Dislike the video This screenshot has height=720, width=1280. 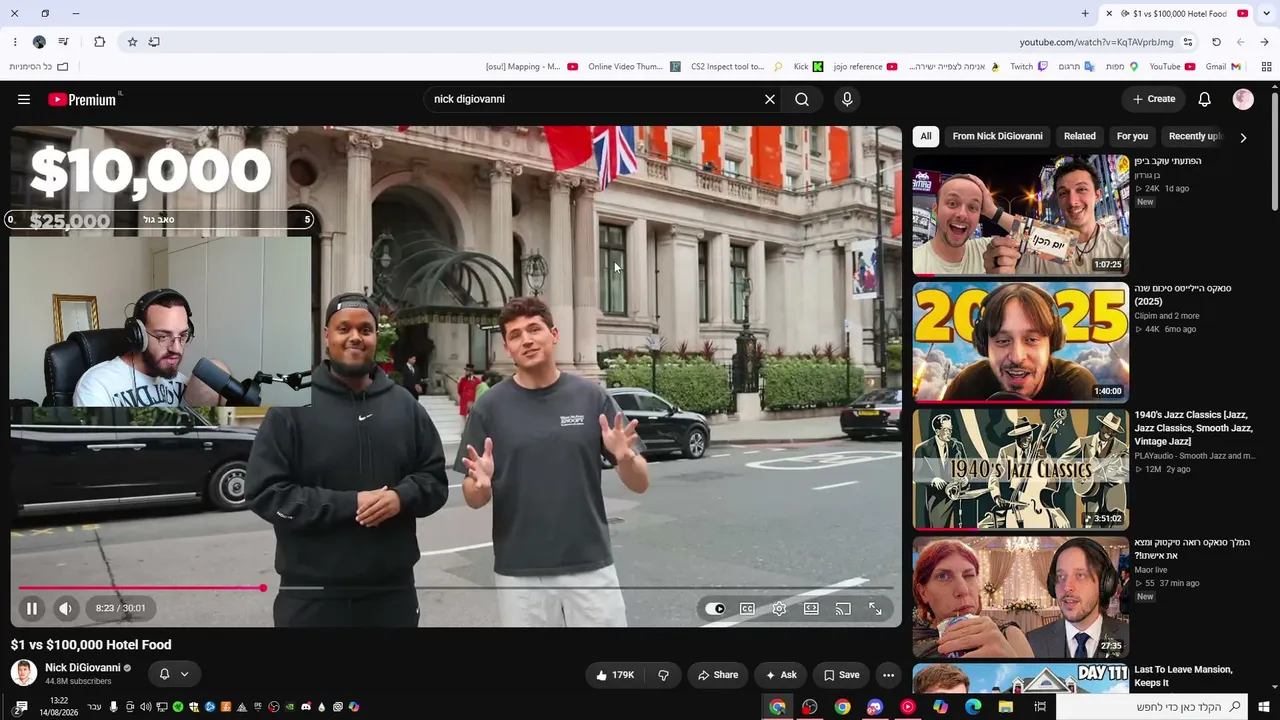tap(663, 675)
